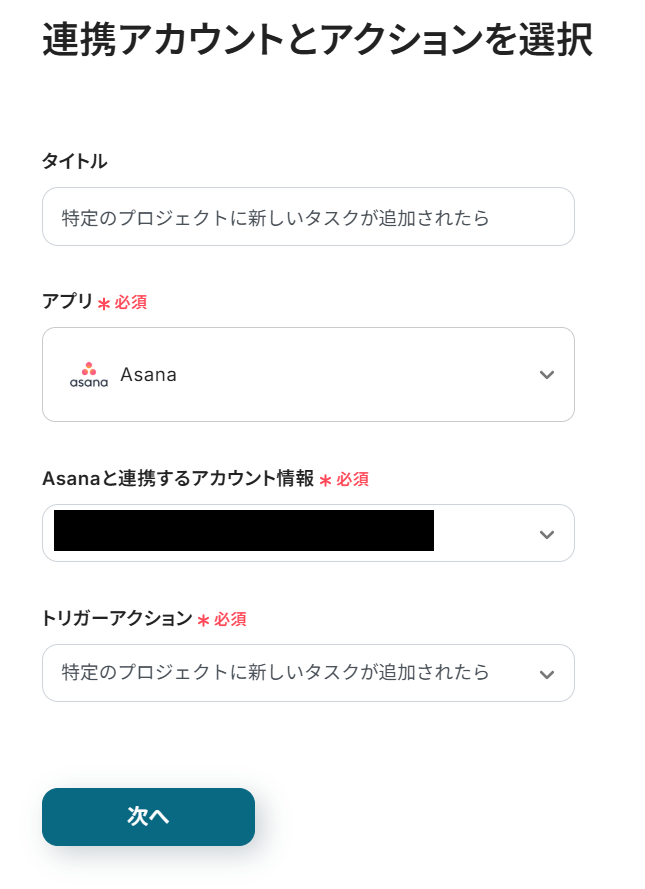Click the red asterisk beside アプリ
Screen dimensions: 645x889
tap(104, 303)
